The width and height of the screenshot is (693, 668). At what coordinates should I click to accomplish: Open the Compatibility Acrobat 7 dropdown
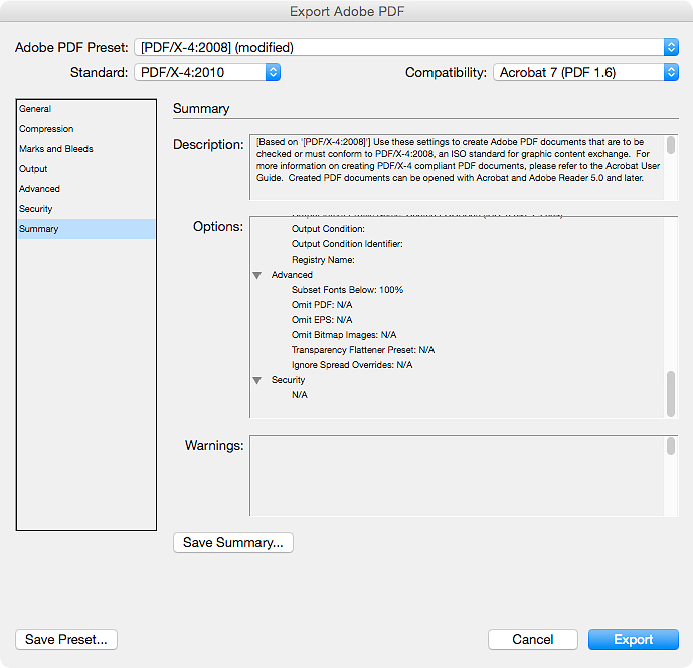point(586,72)
